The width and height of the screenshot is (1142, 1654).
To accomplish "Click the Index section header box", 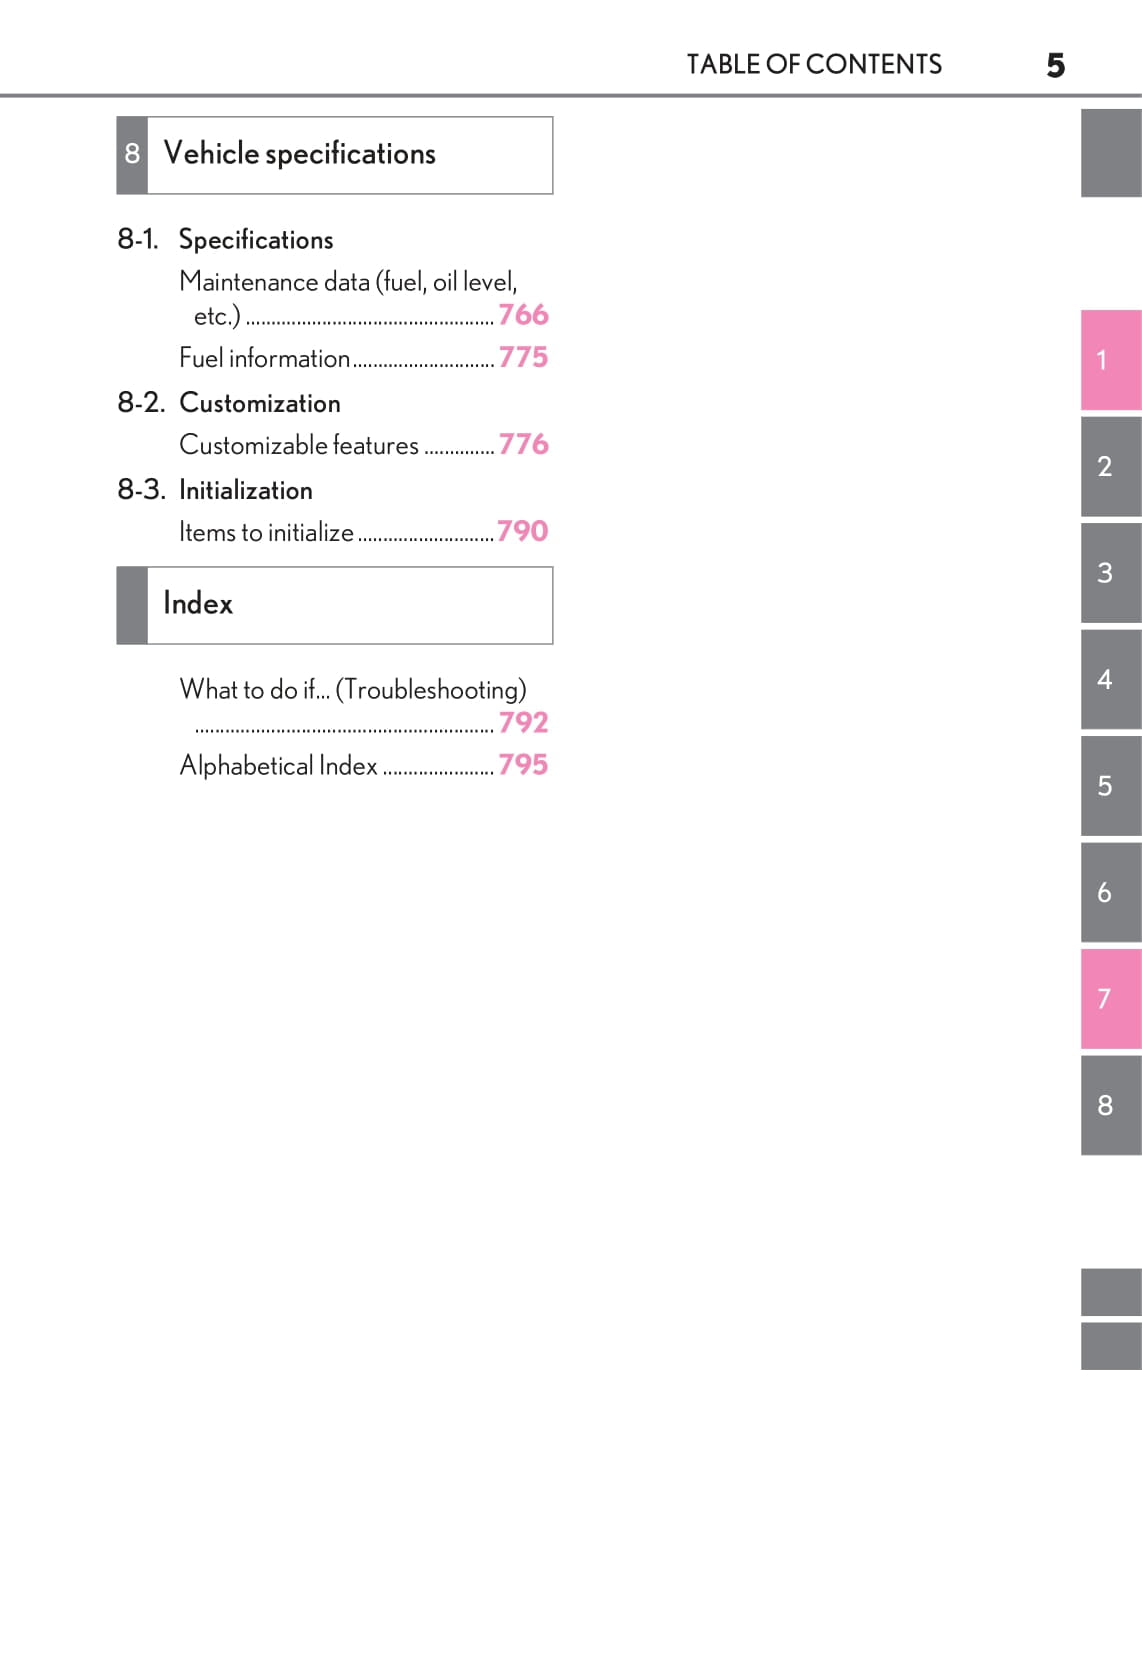I will pyautogui.click(x=334, y=605).
